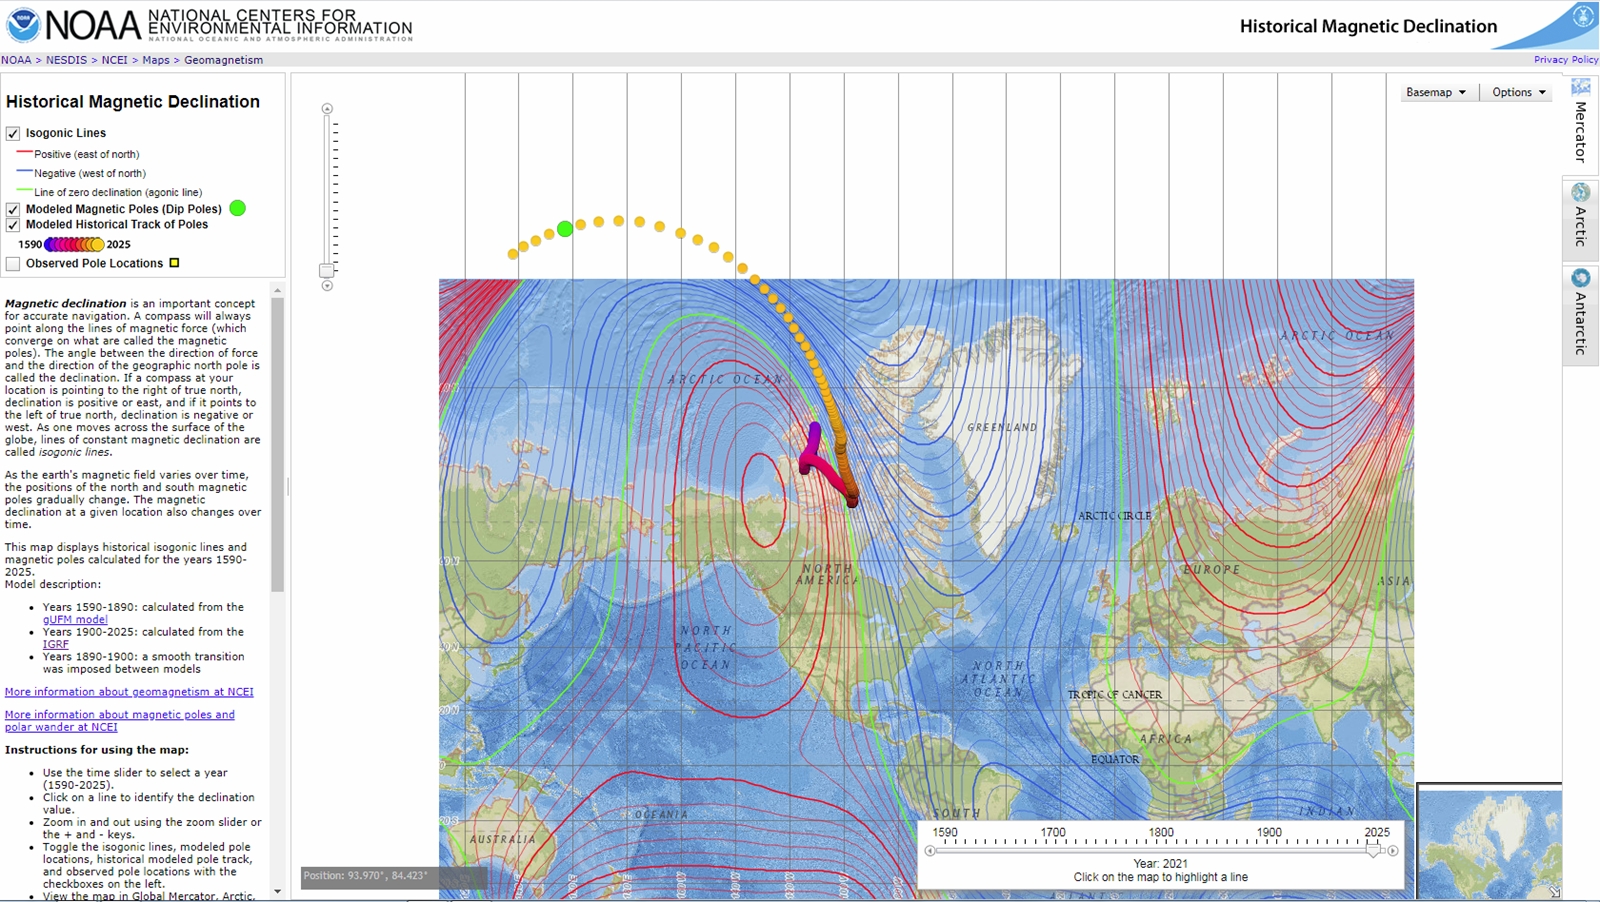Click the Department of Commerce seal icon
Screen dimensions: 1600x902
click(1583, 16)
